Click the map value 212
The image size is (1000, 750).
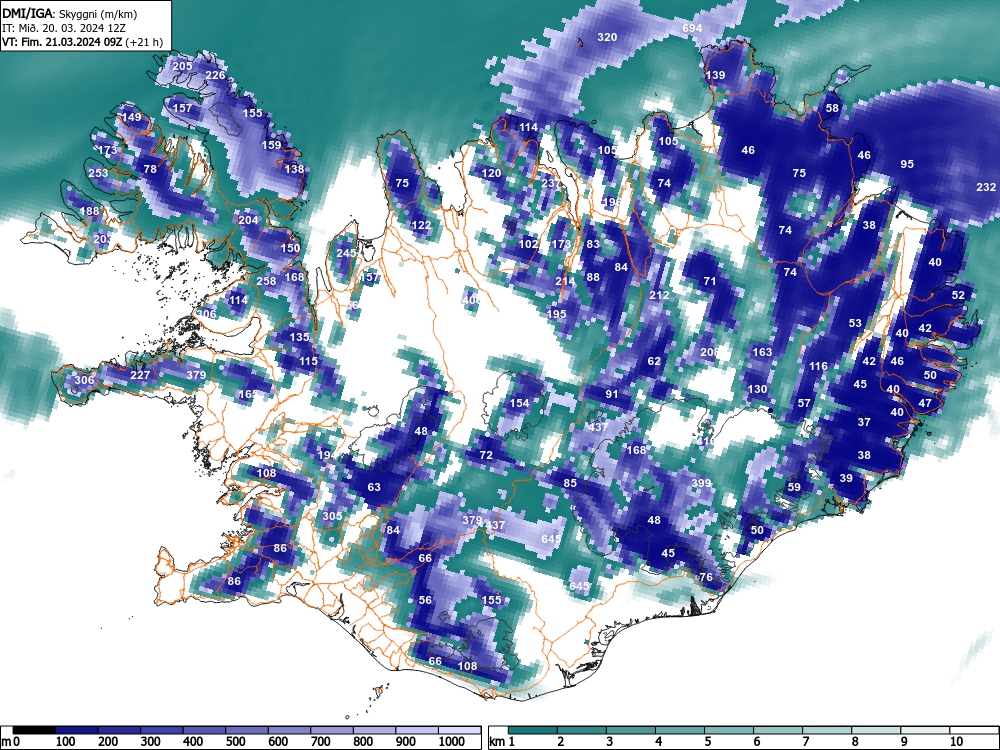tap(659, 295)
